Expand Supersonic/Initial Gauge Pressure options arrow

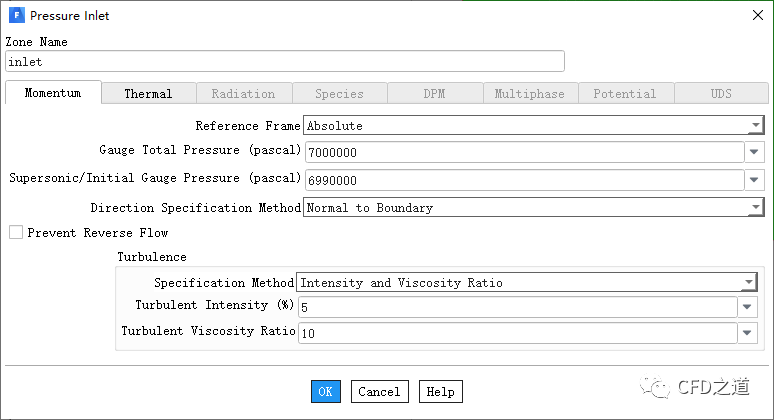point(753,180)
